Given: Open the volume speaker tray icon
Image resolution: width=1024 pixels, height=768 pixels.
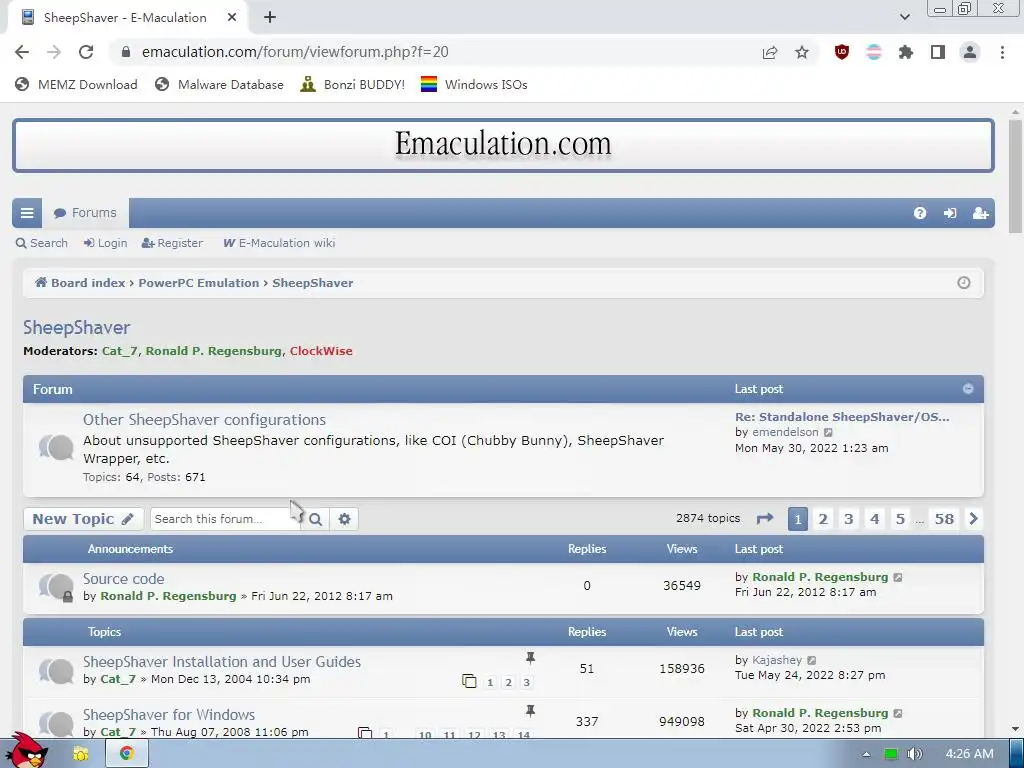Looking at the screenshot, I should (915, 754).
